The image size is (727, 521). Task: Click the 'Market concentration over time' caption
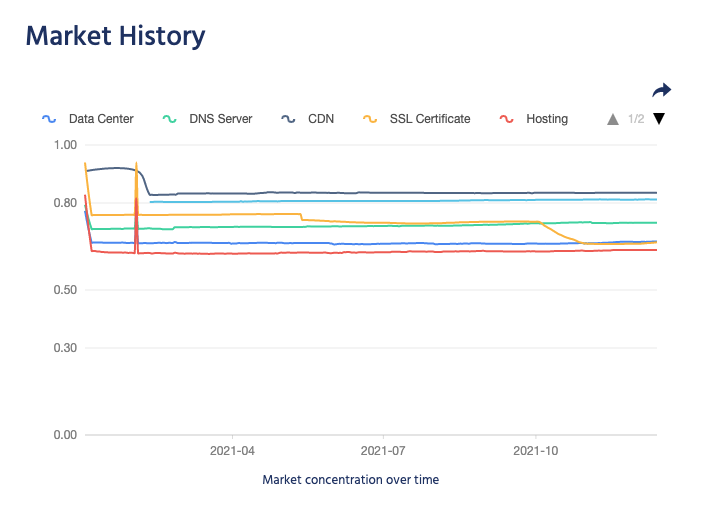[x=350, y=480]
